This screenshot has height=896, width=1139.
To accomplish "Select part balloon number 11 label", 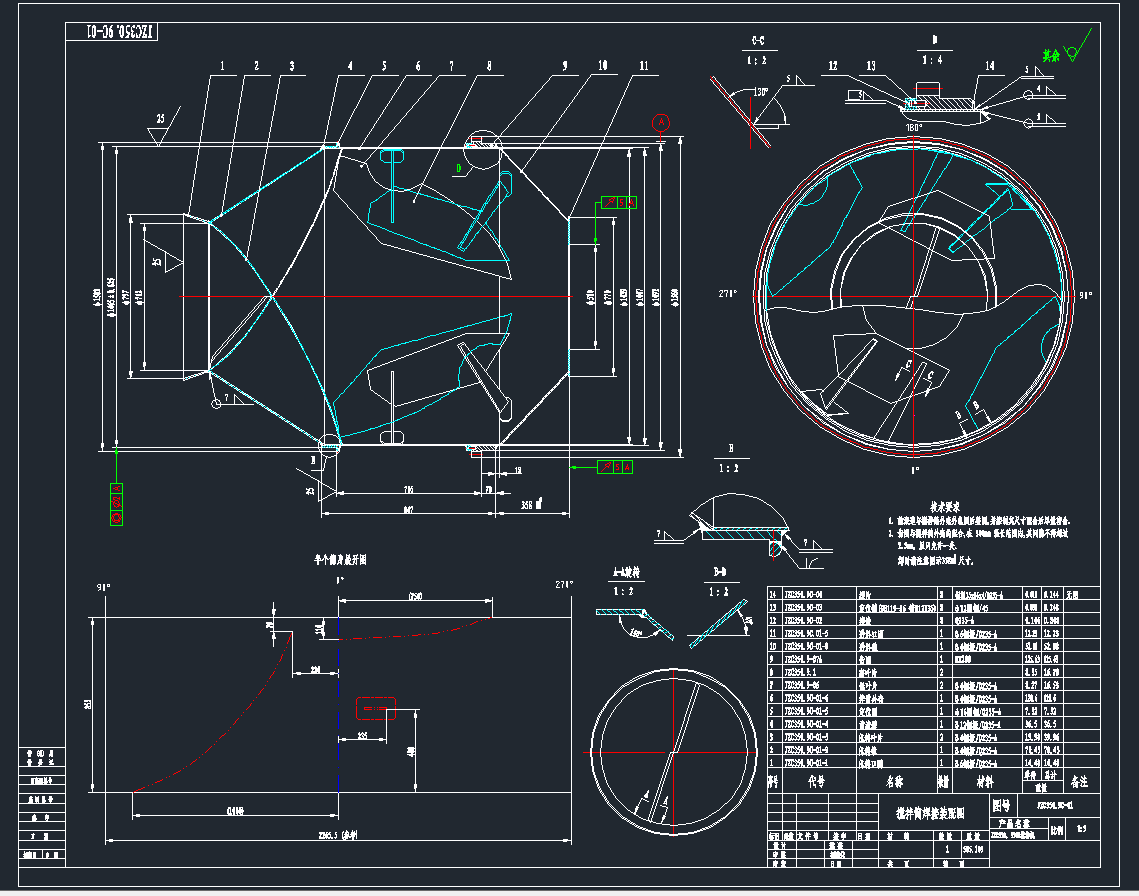I will pos(644,66).
